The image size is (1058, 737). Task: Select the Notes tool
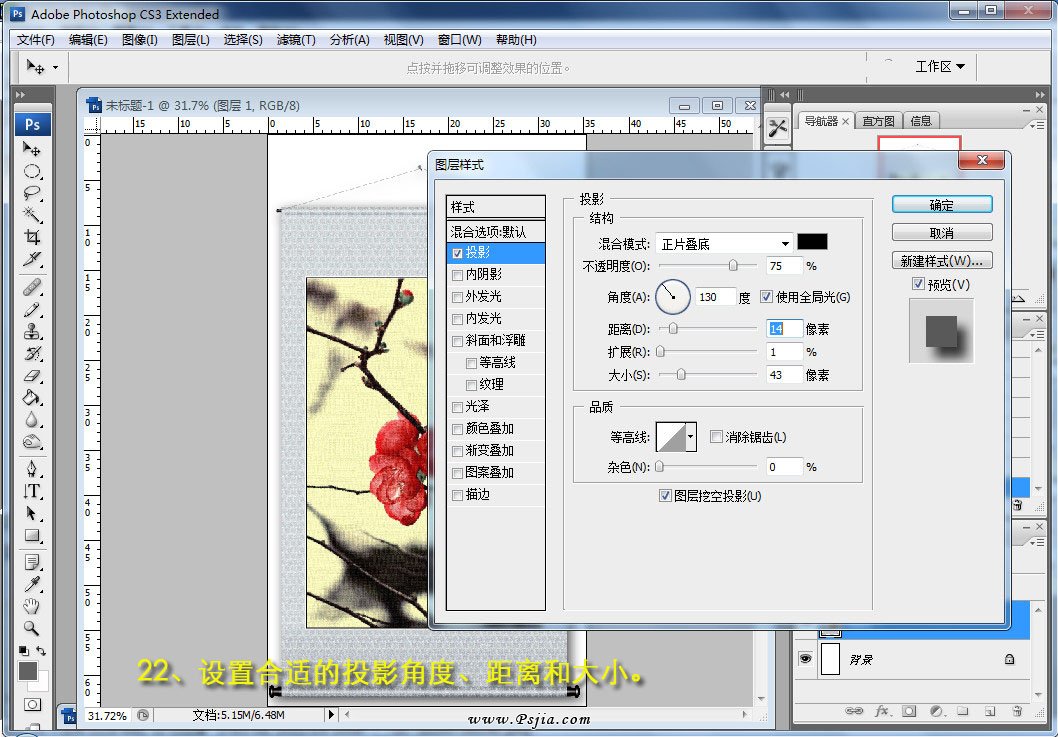pos(32,562)
